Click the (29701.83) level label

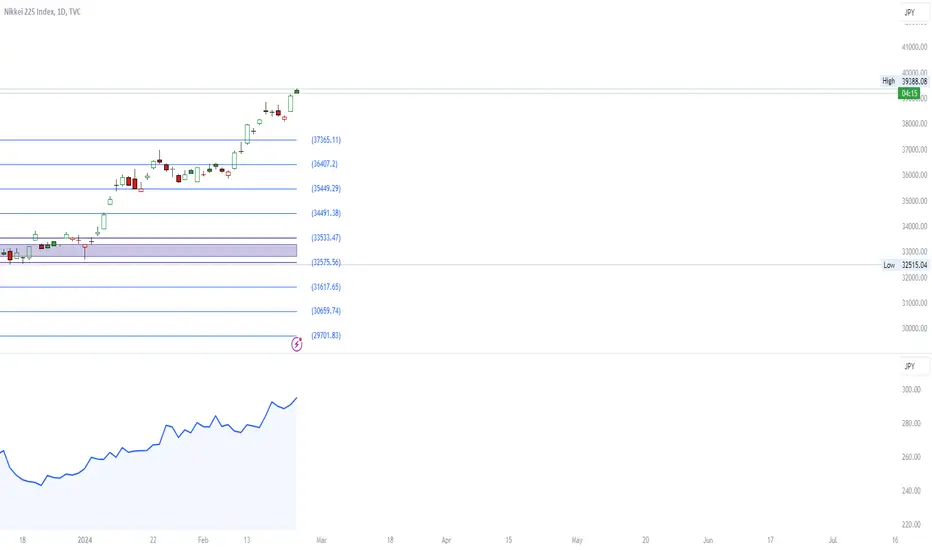[x=326, y=335]
